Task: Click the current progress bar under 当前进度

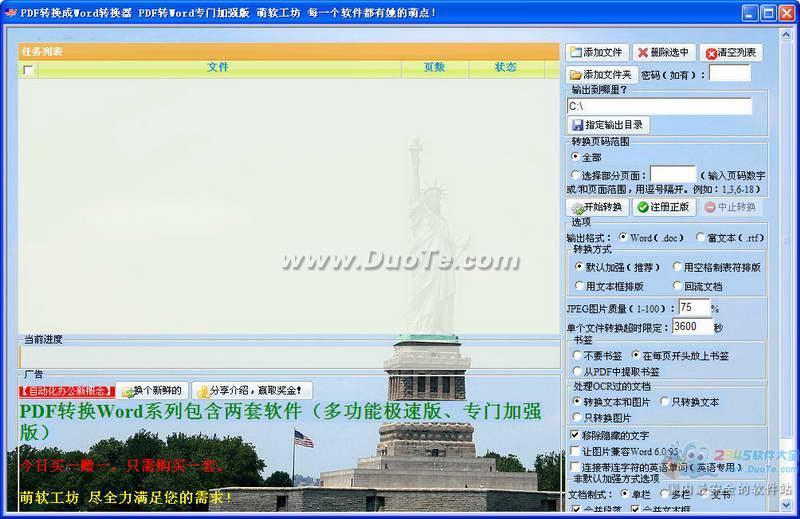Action: (290, 357)
